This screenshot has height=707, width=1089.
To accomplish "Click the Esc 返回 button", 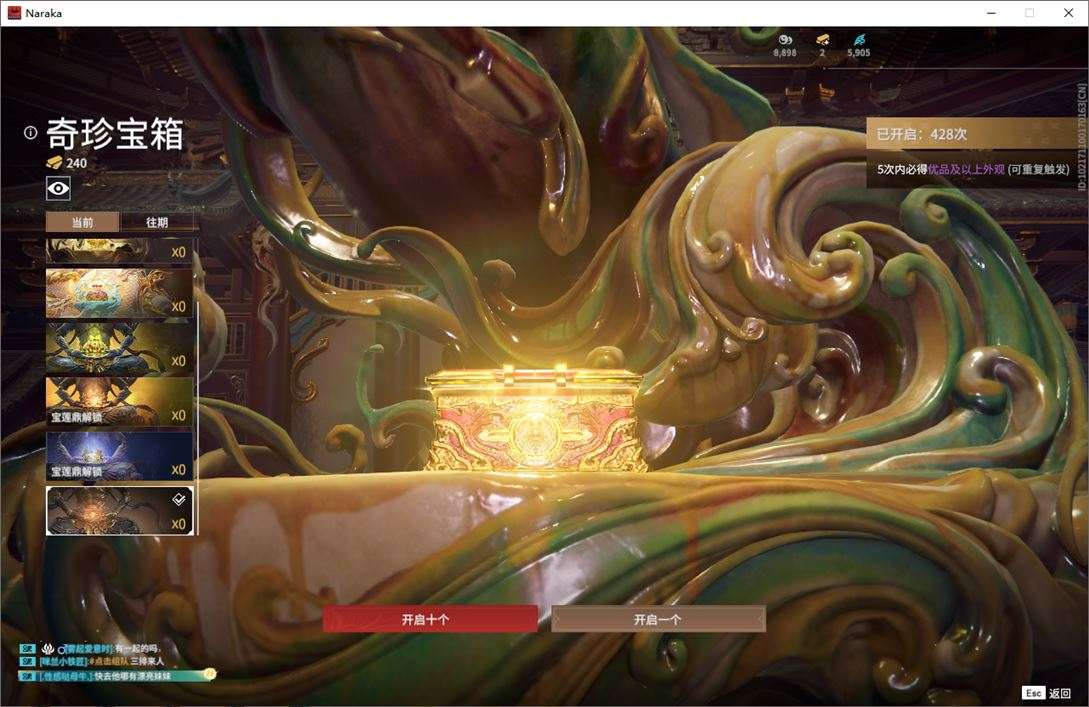I will 1046,693.
